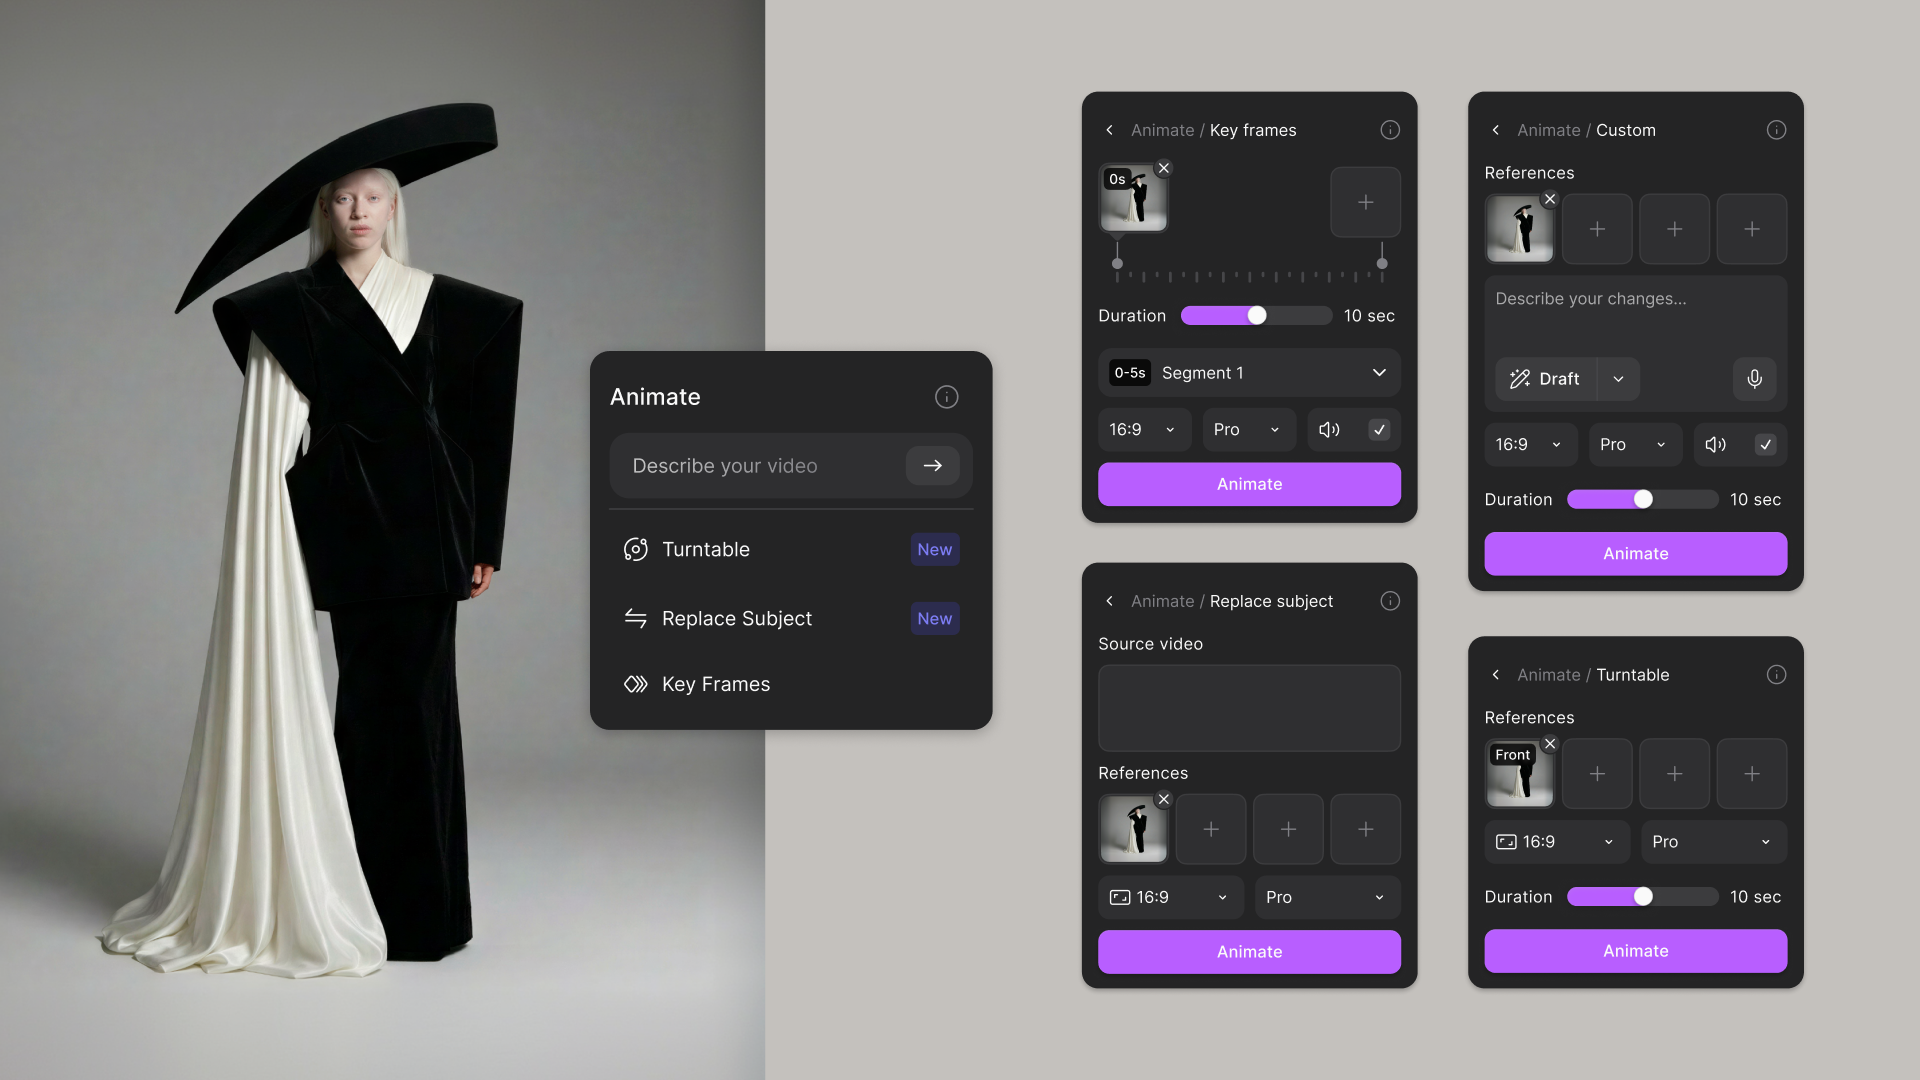This screenshot has height=1080, width=1920.
Task: Select Turntable menu option
Action: coord(790,549)
